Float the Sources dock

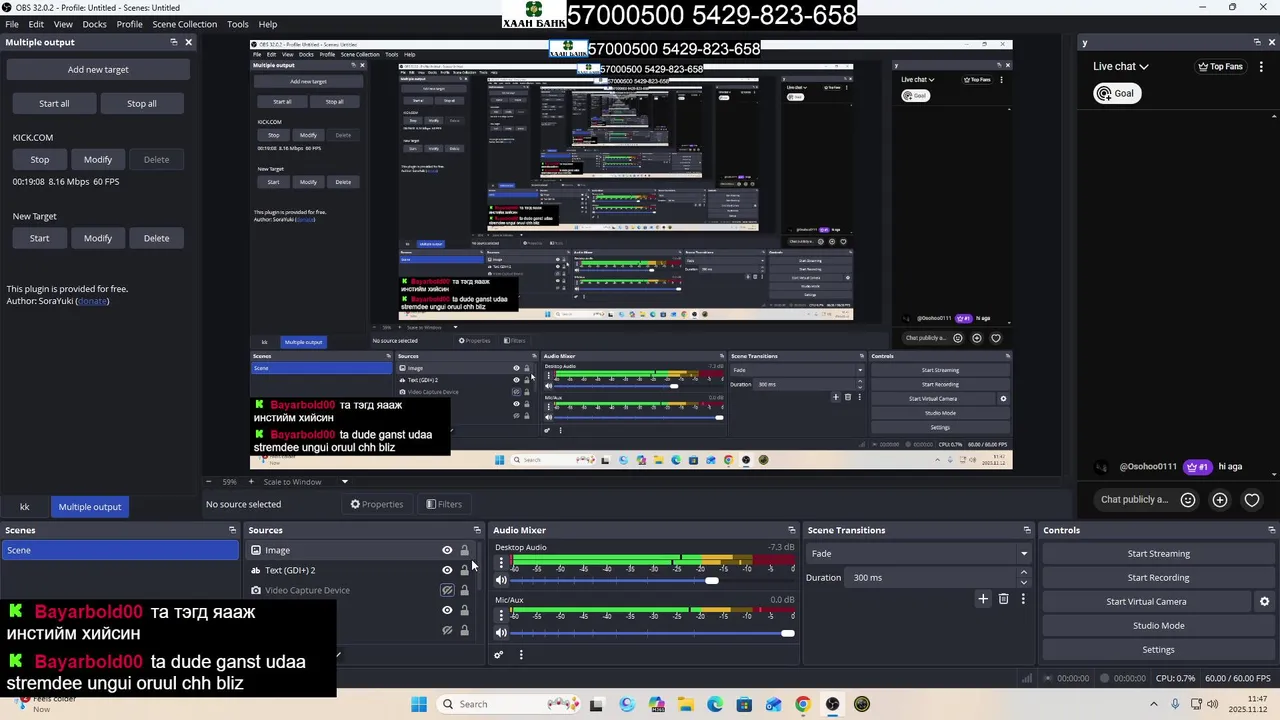pos(477,530)
